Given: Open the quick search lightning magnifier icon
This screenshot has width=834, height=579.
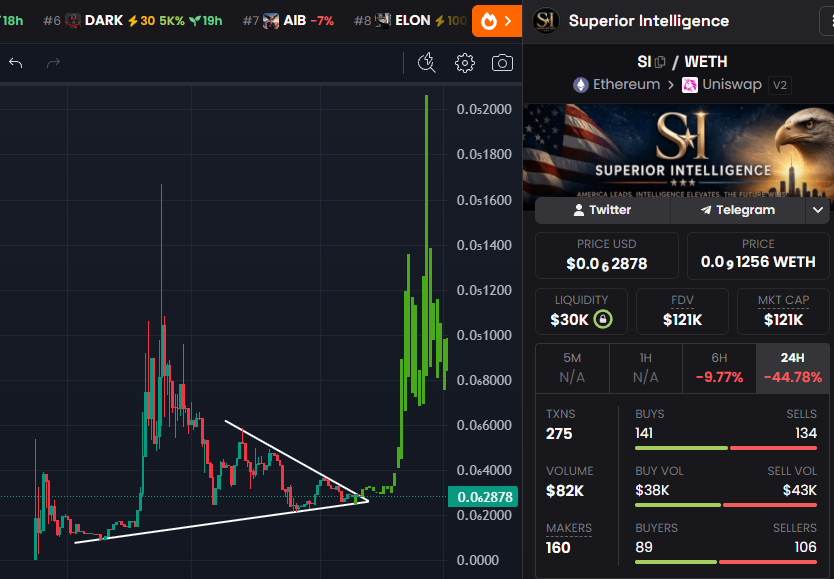Looking at the screenshot, I should 427,63.
